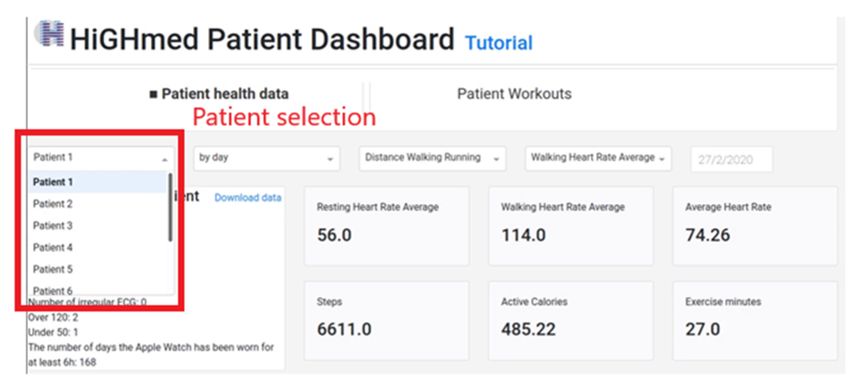
Task: Choose Patient 5 from the list
Action: [x=98, y=269]
